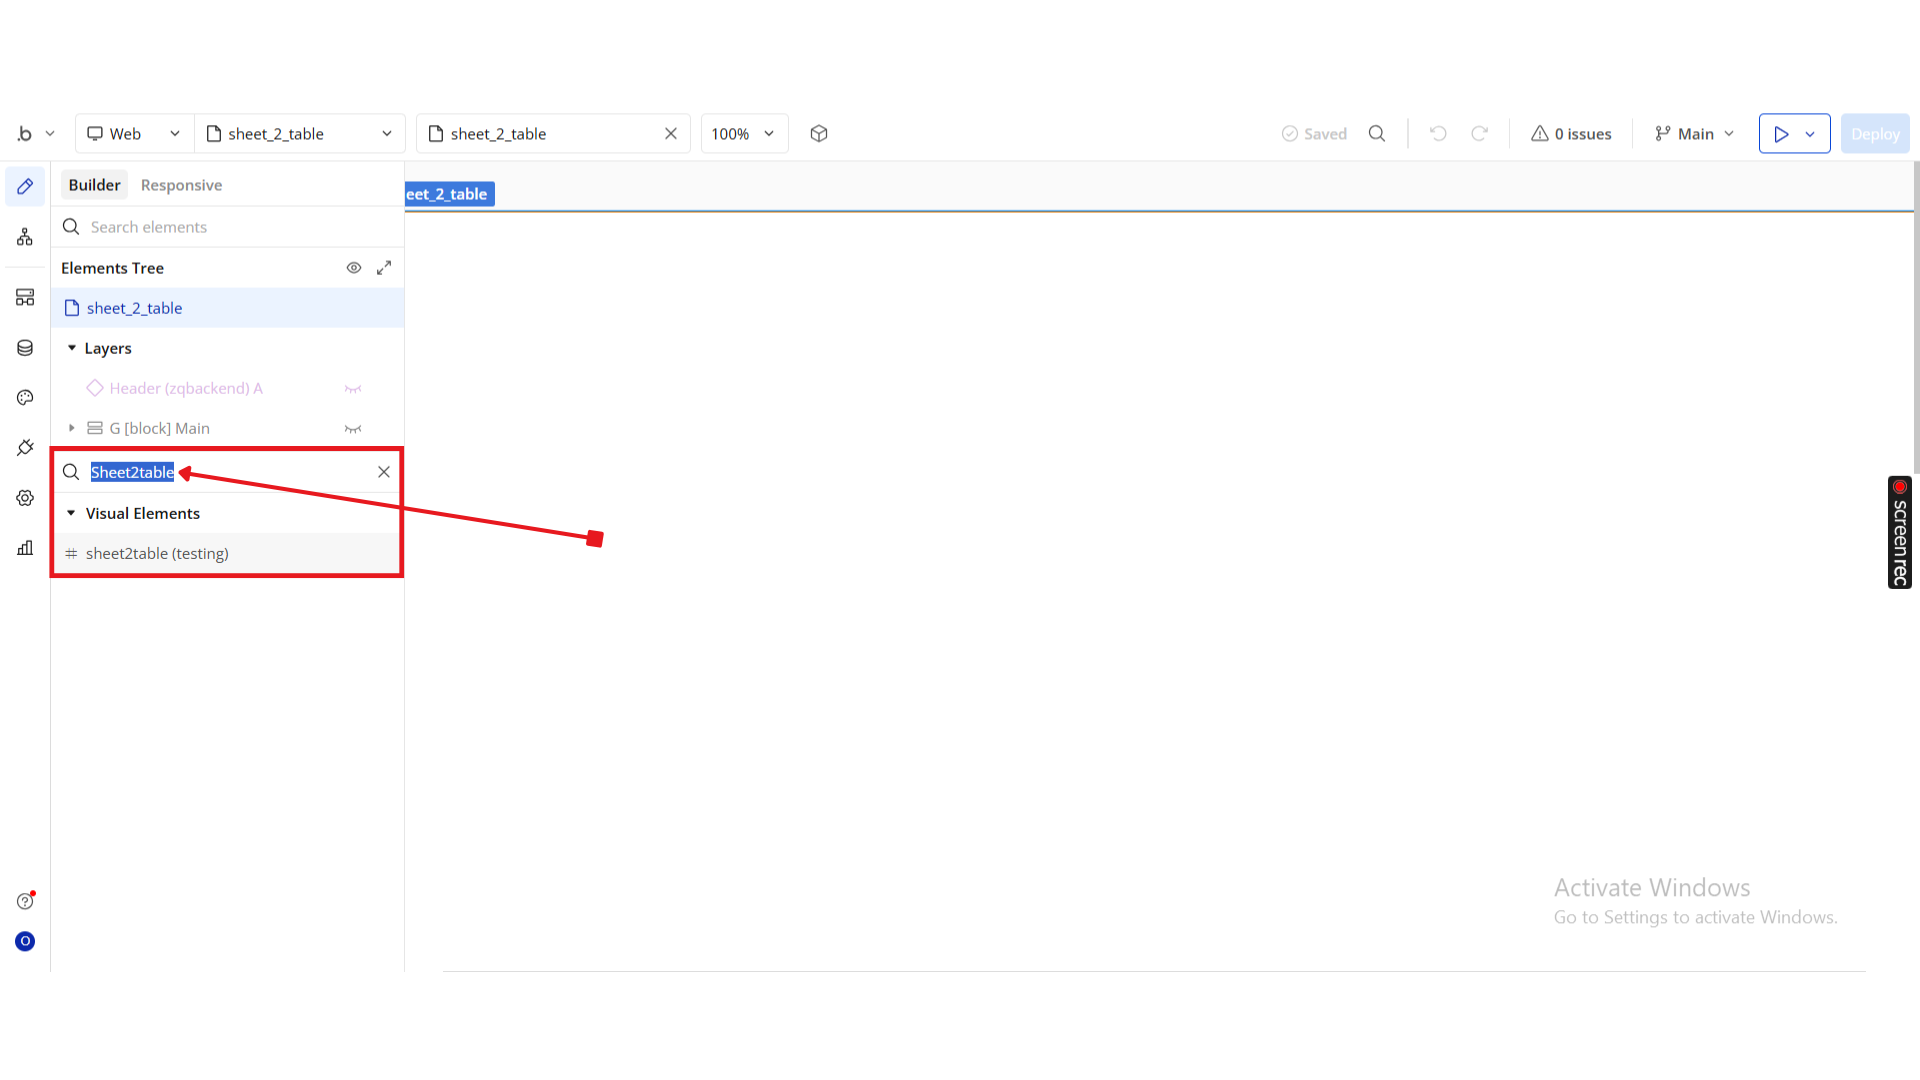This screenshot has width=1920, height=1080.
Task: Open the Settings gear icon in sidebar
Action: click(x=25, y=498)
